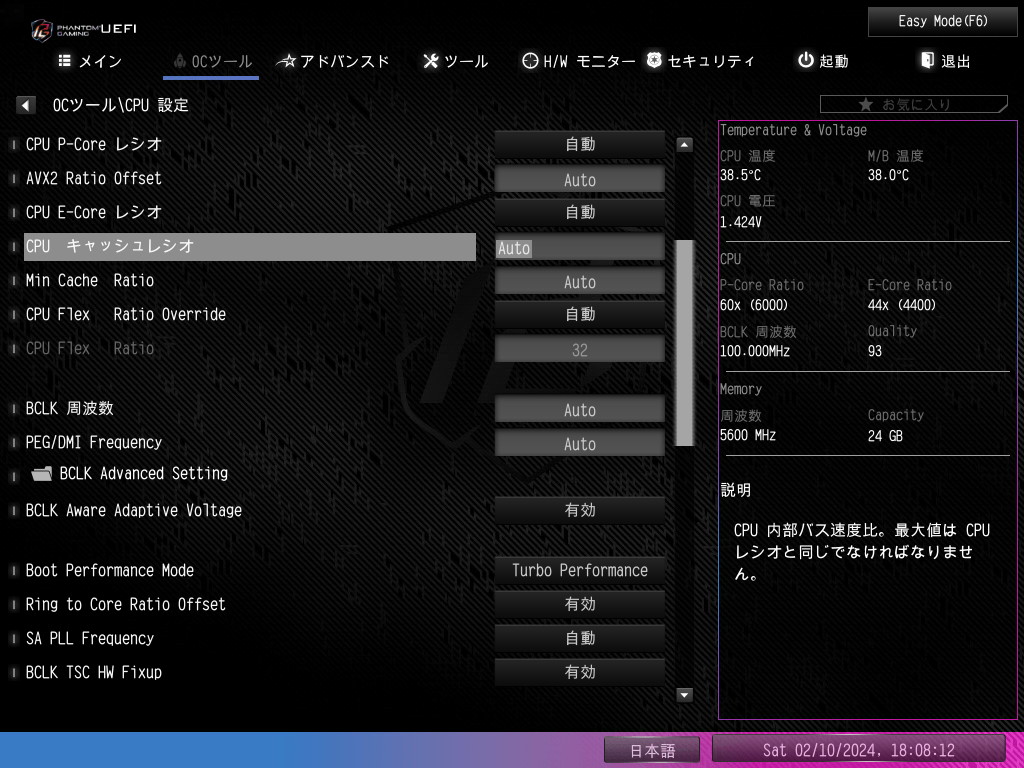
Task: Click the CPU 電圧 1.424V reading
Action: 741,222
